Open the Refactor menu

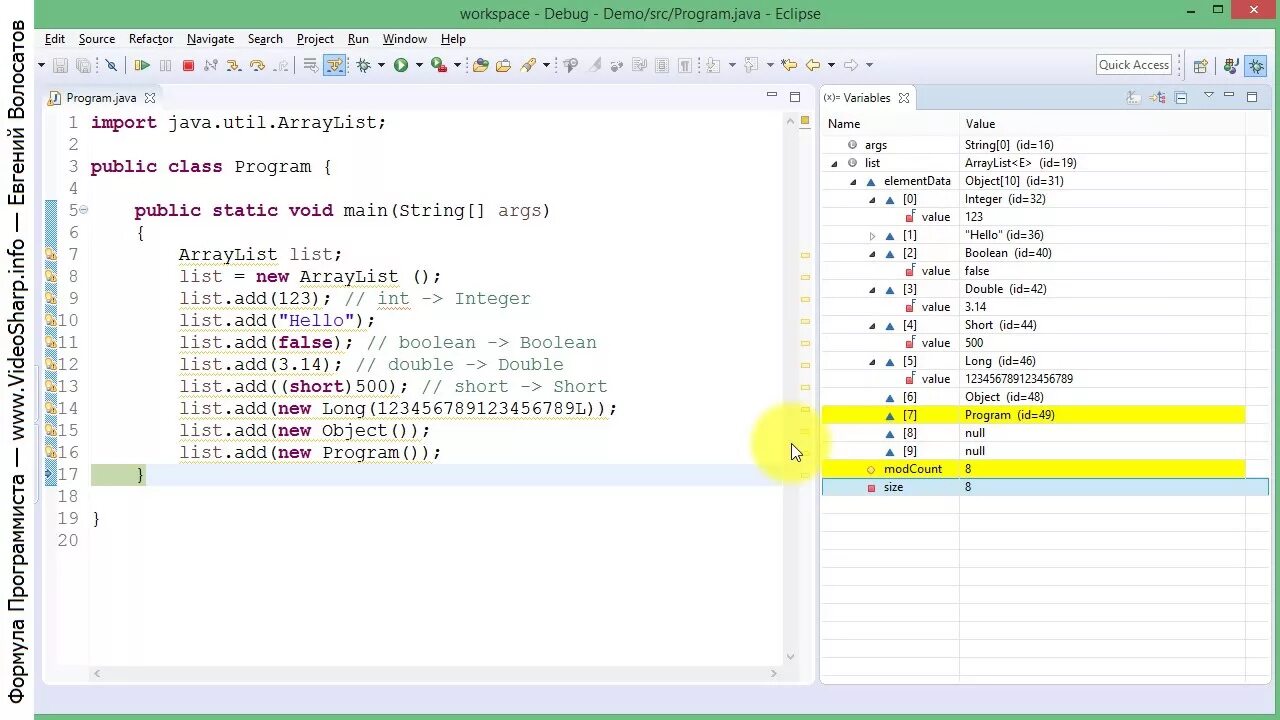(151, 39)
